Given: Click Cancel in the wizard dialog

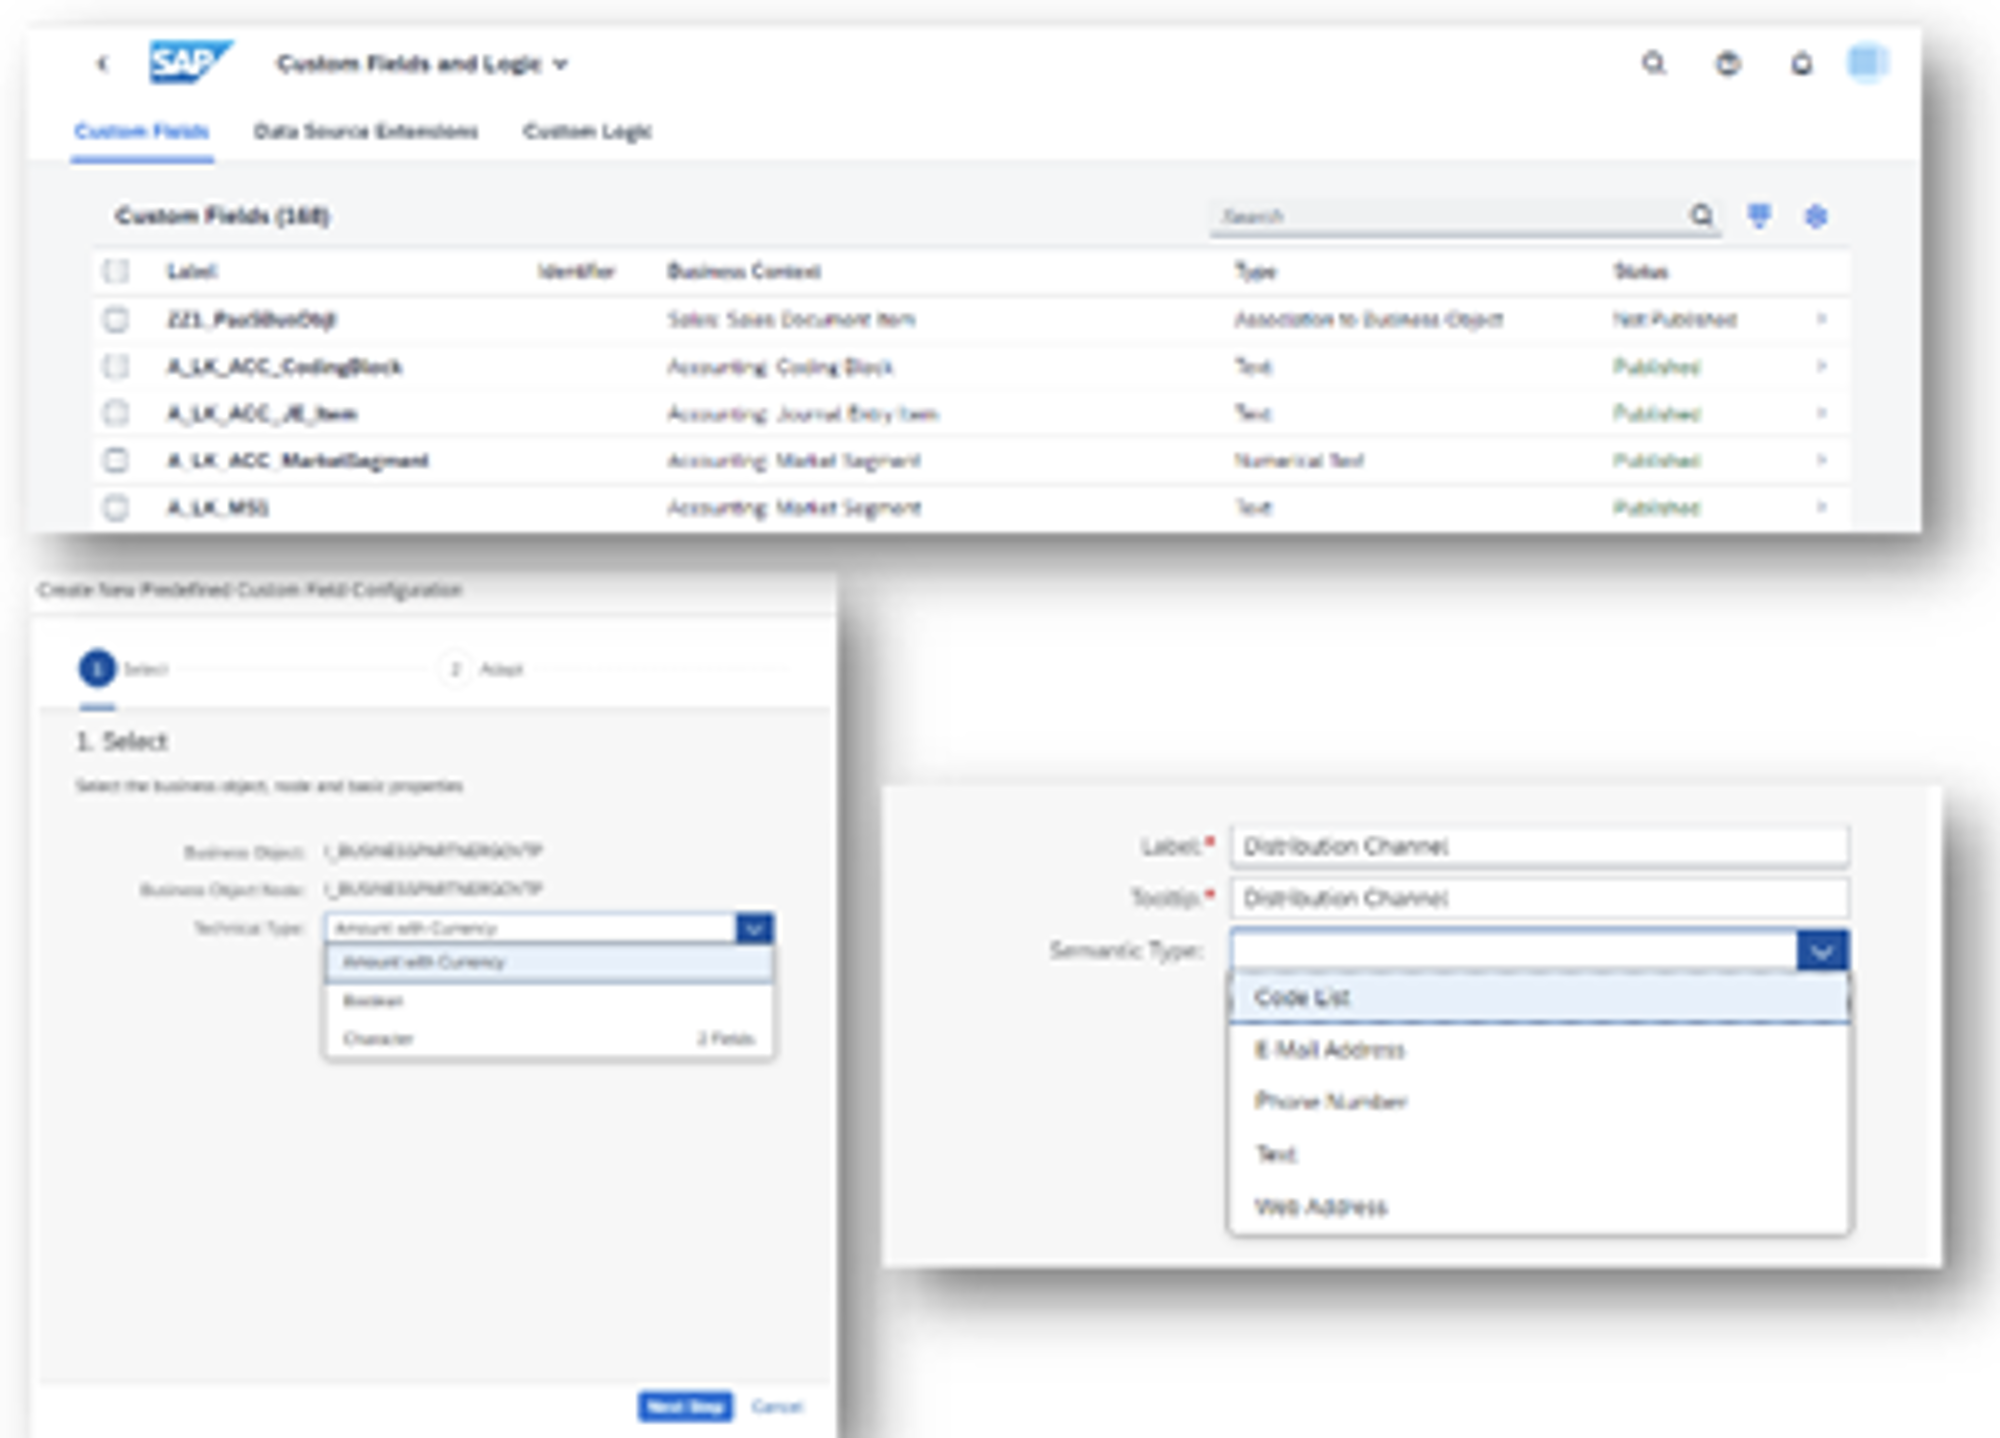Looking at the screenshot, I should point(777,1407).
